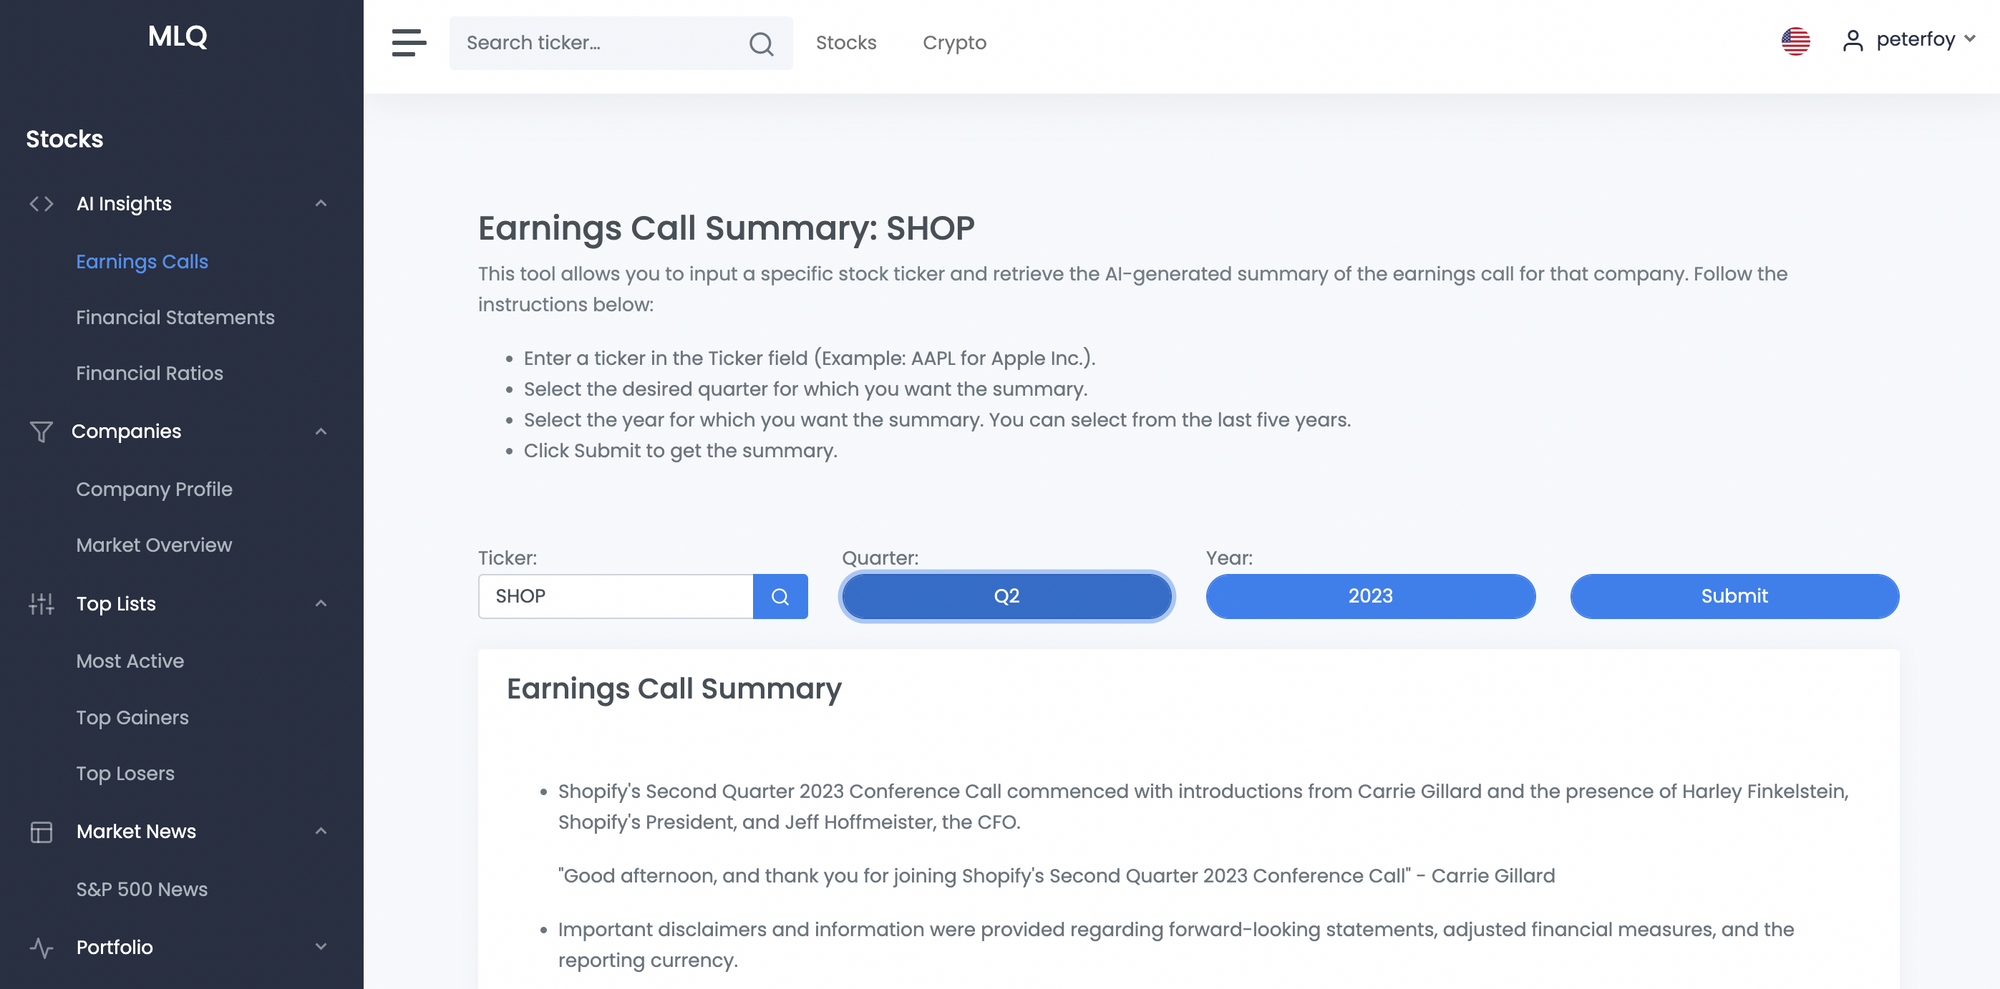Screen dimensions: 2000x989
Task: Select Portfolio in the sidebar
Action: pos(115,948)
